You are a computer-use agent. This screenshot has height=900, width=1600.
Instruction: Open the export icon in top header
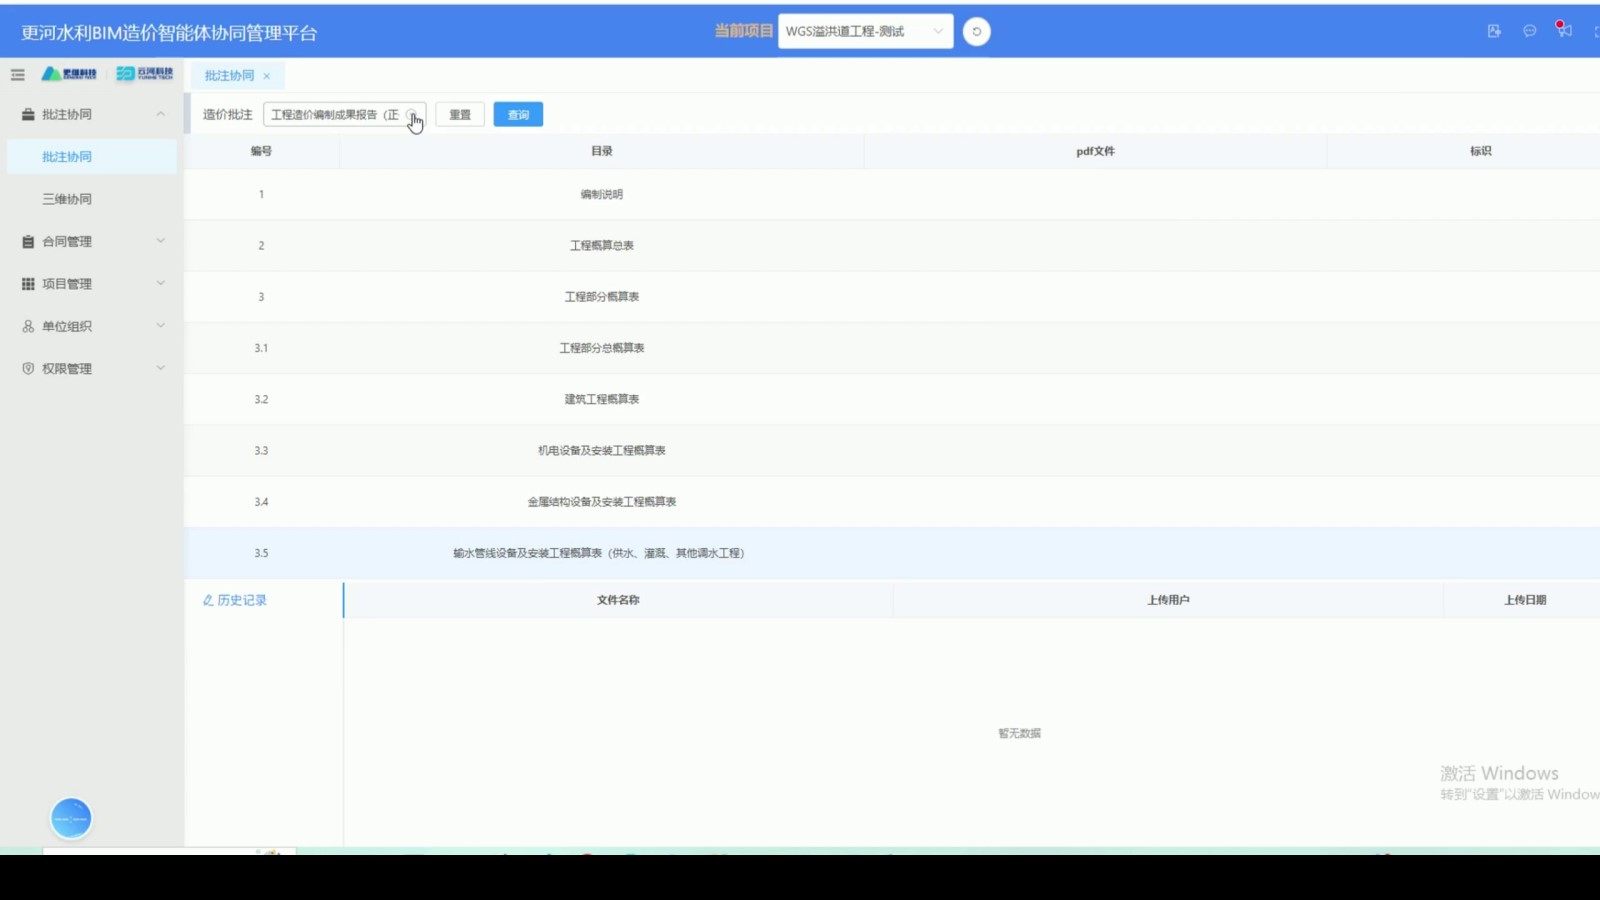pyautogui.click(x=1494, y=31)
